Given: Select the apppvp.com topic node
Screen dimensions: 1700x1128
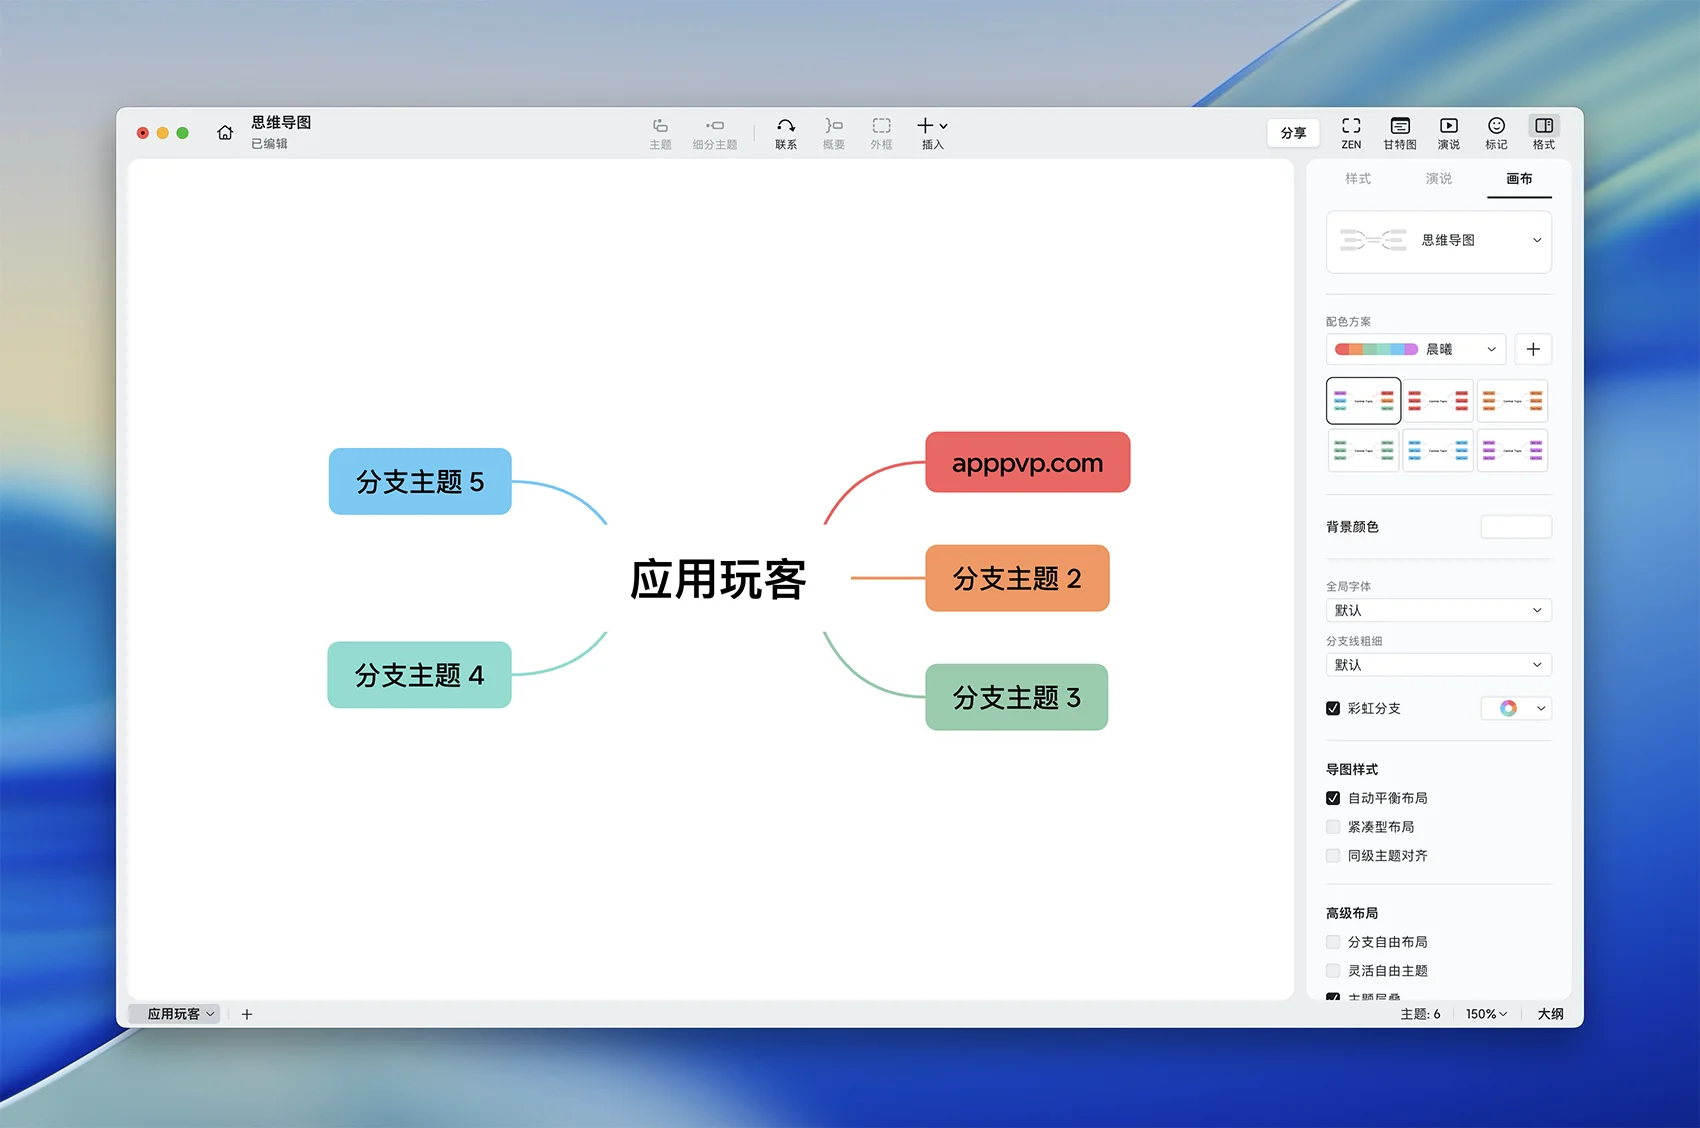Looking at the screenshot, I should pyautogui.click(x=1027, y=463).
